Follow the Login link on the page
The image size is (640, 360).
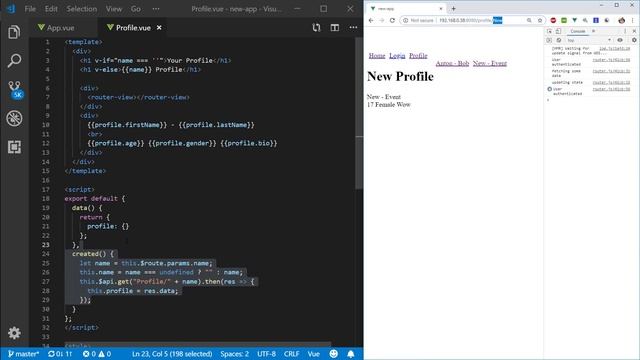pyautogui.click(x=397, y=56)
